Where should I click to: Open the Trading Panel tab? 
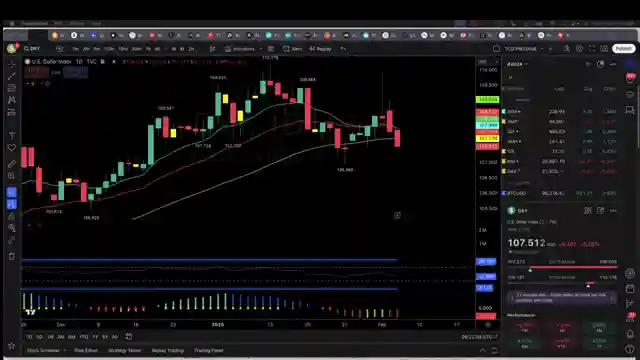point(209,350)
